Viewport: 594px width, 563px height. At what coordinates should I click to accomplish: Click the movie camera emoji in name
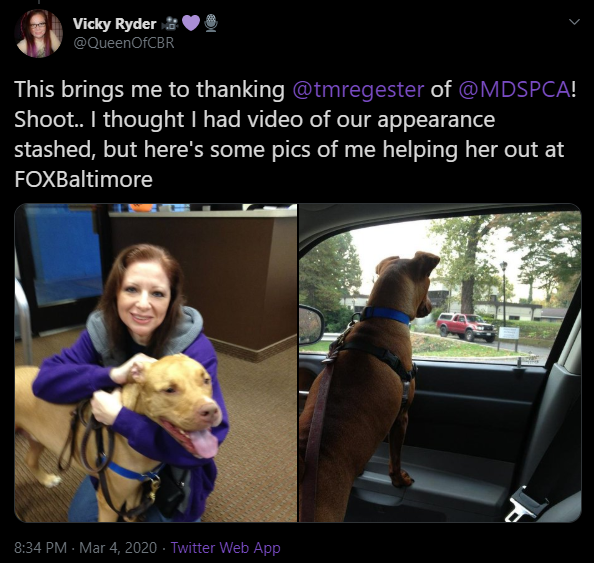(x=170, y=24)
